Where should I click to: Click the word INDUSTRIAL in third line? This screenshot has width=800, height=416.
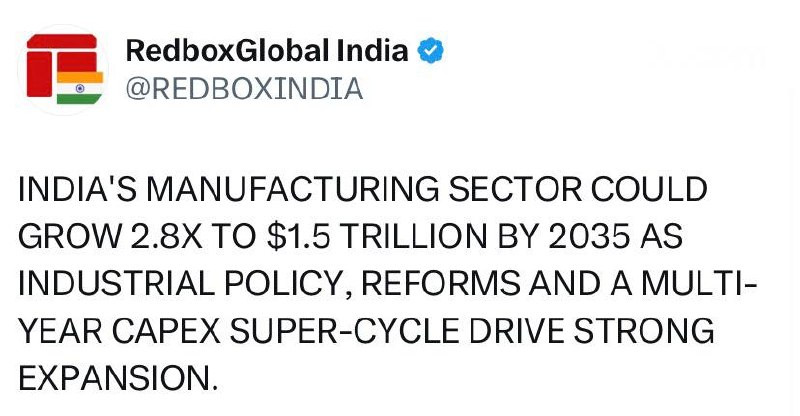tap(117, 284)
